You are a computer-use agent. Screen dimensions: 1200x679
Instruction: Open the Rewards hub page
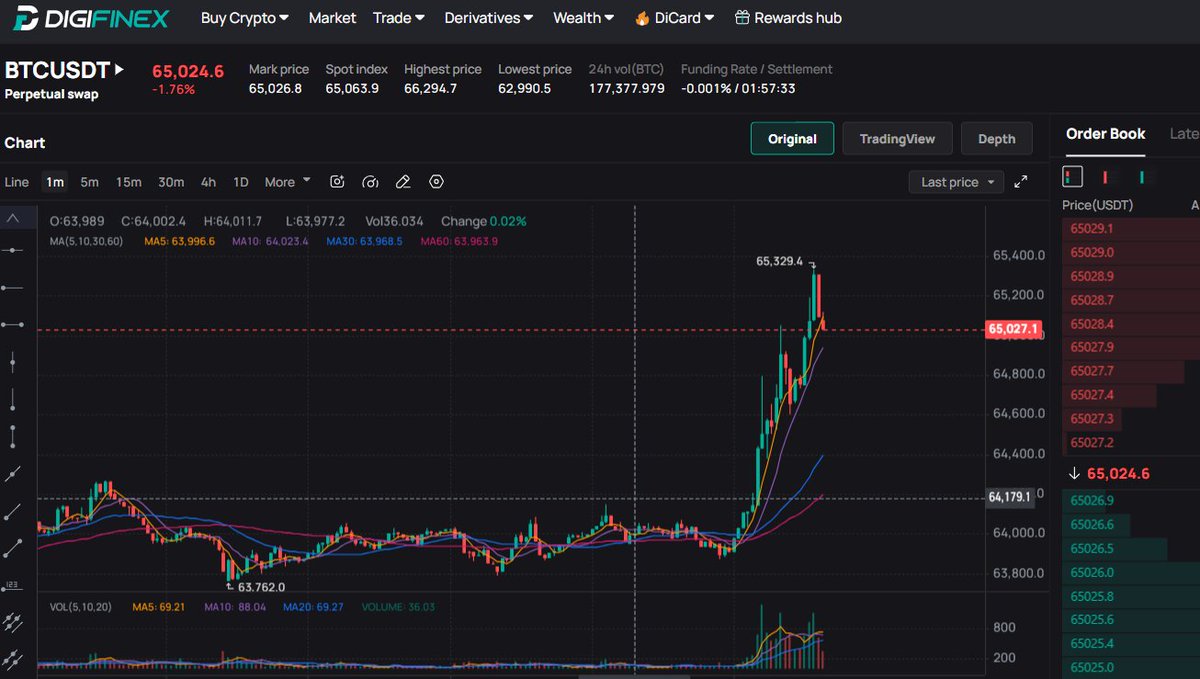[789, 18]
